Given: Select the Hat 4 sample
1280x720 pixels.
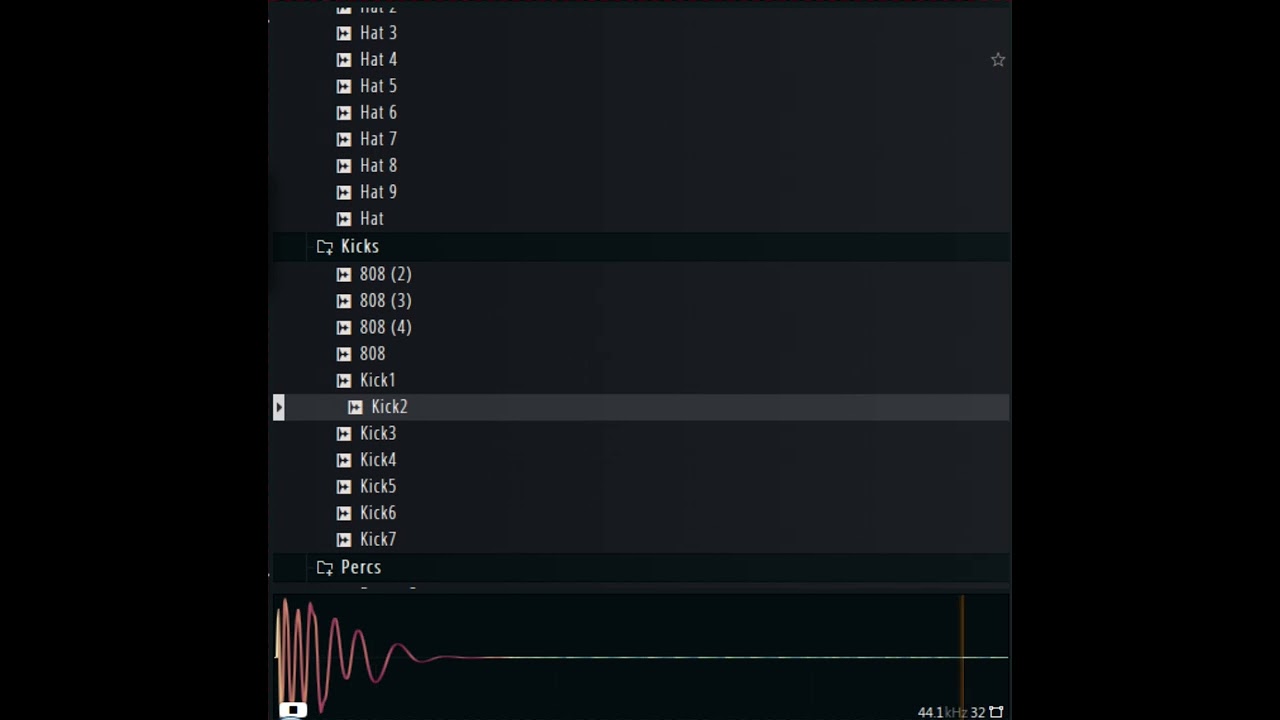Looking at the screenshot, I should click(x=378, y=60).
